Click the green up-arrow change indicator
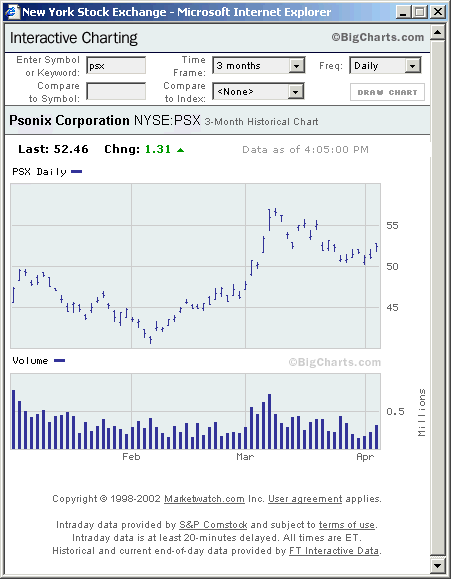Screen dimensions: 451x579 coord(180,150)
